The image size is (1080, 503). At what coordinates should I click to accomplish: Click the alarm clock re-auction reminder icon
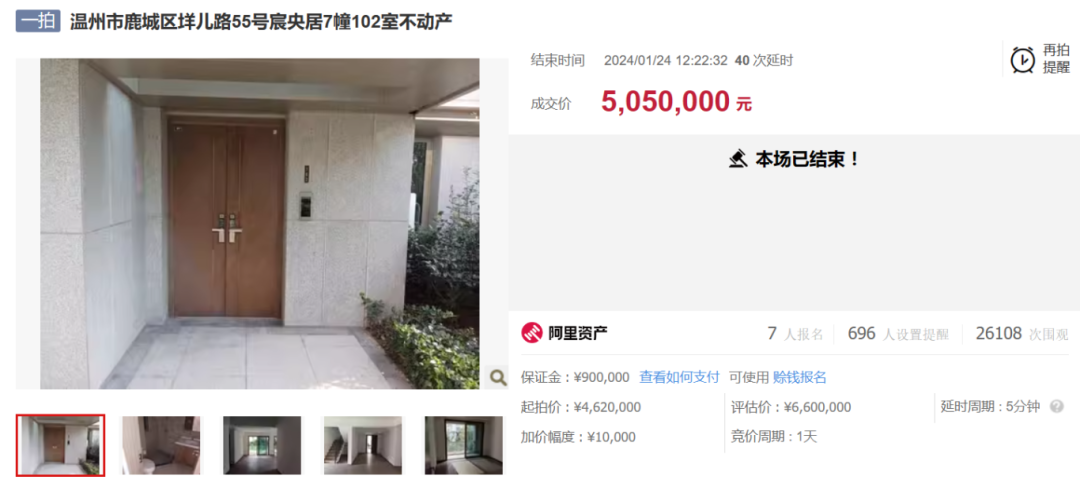pos(1022,60)
